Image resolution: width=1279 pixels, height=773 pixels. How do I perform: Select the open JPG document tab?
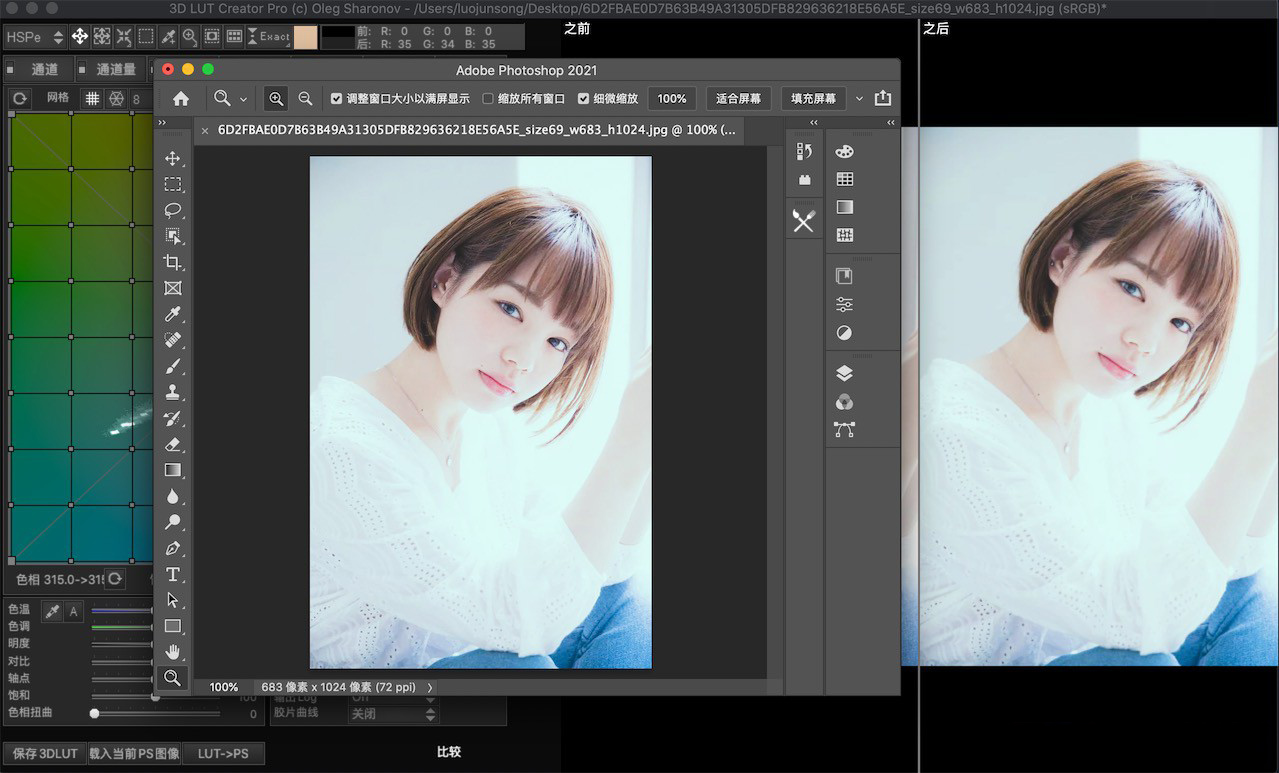coord(469,130)
